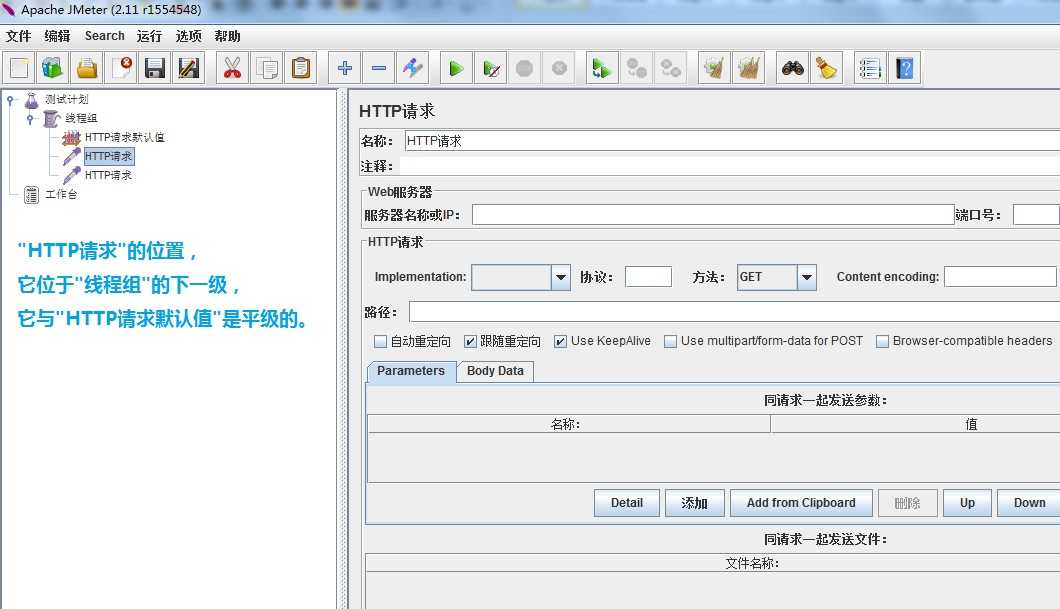The width and height of the screenshot is (1060, 609).
Task: Start the test with green play icon
Action: (456, 68)
